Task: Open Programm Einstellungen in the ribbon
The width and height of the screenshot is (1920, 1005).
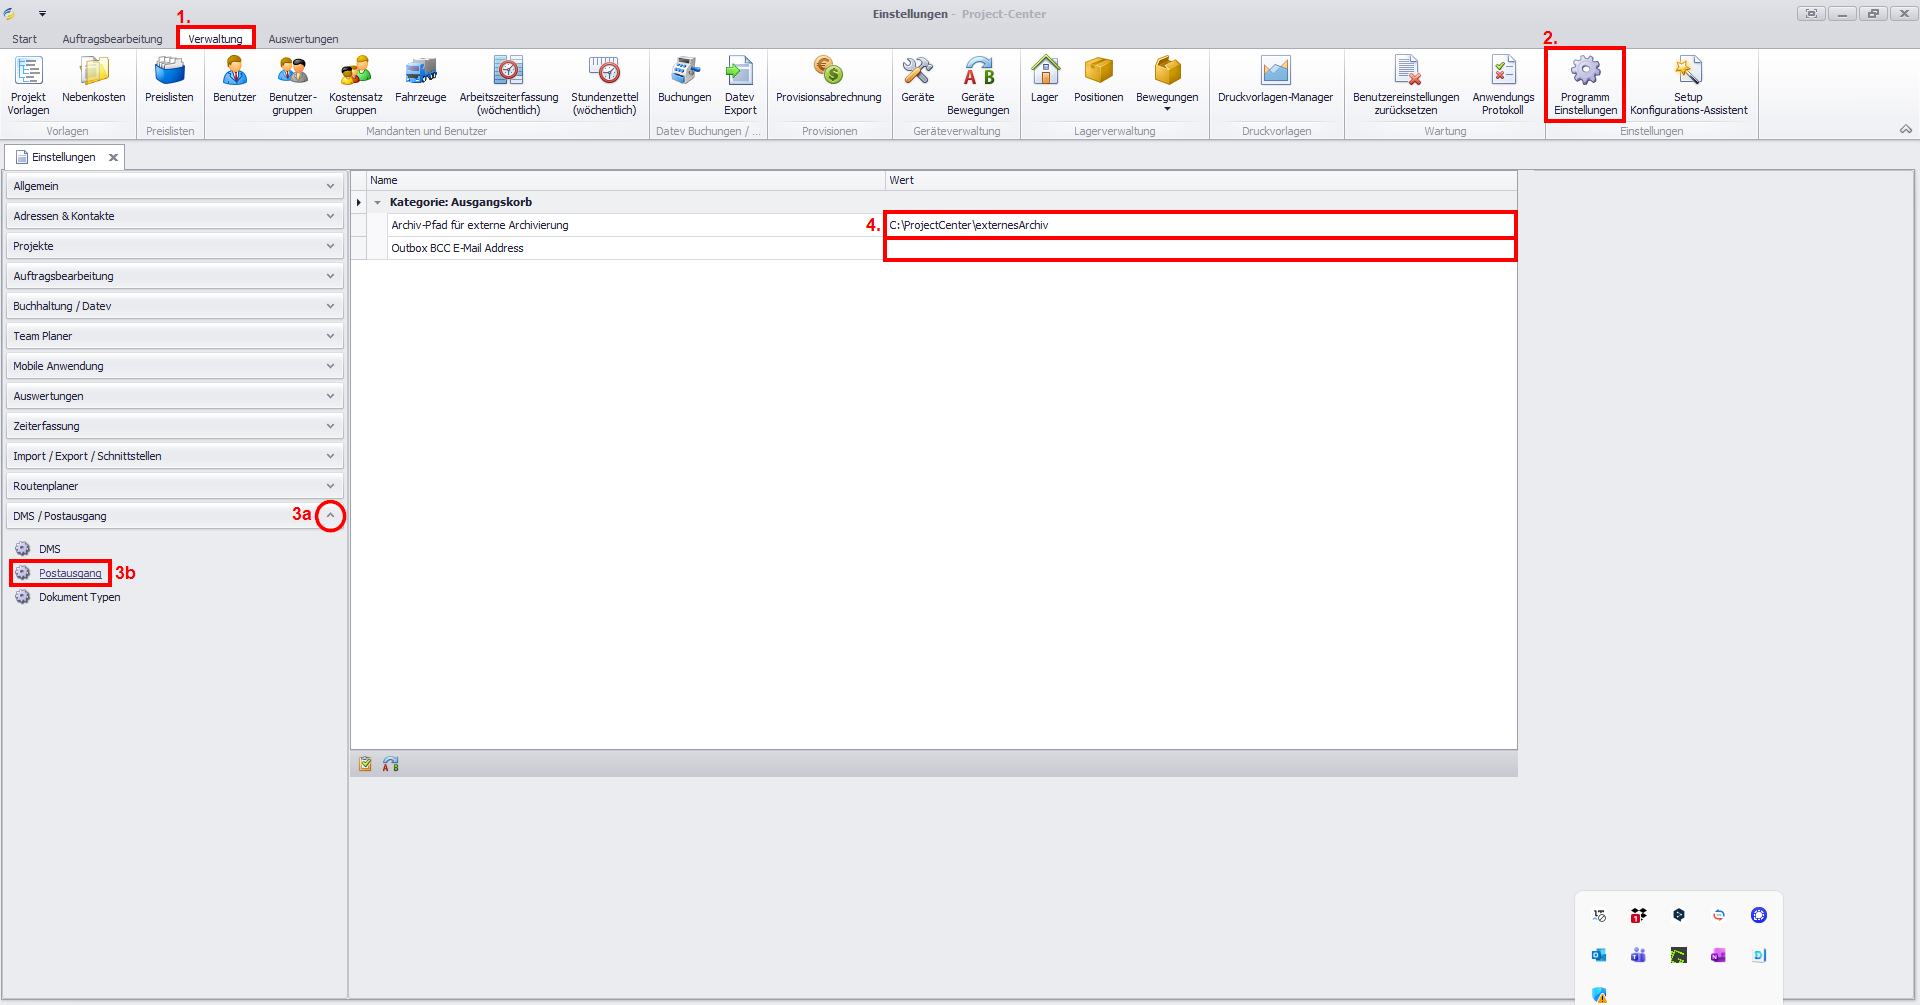Action: tap(1585, 84)
